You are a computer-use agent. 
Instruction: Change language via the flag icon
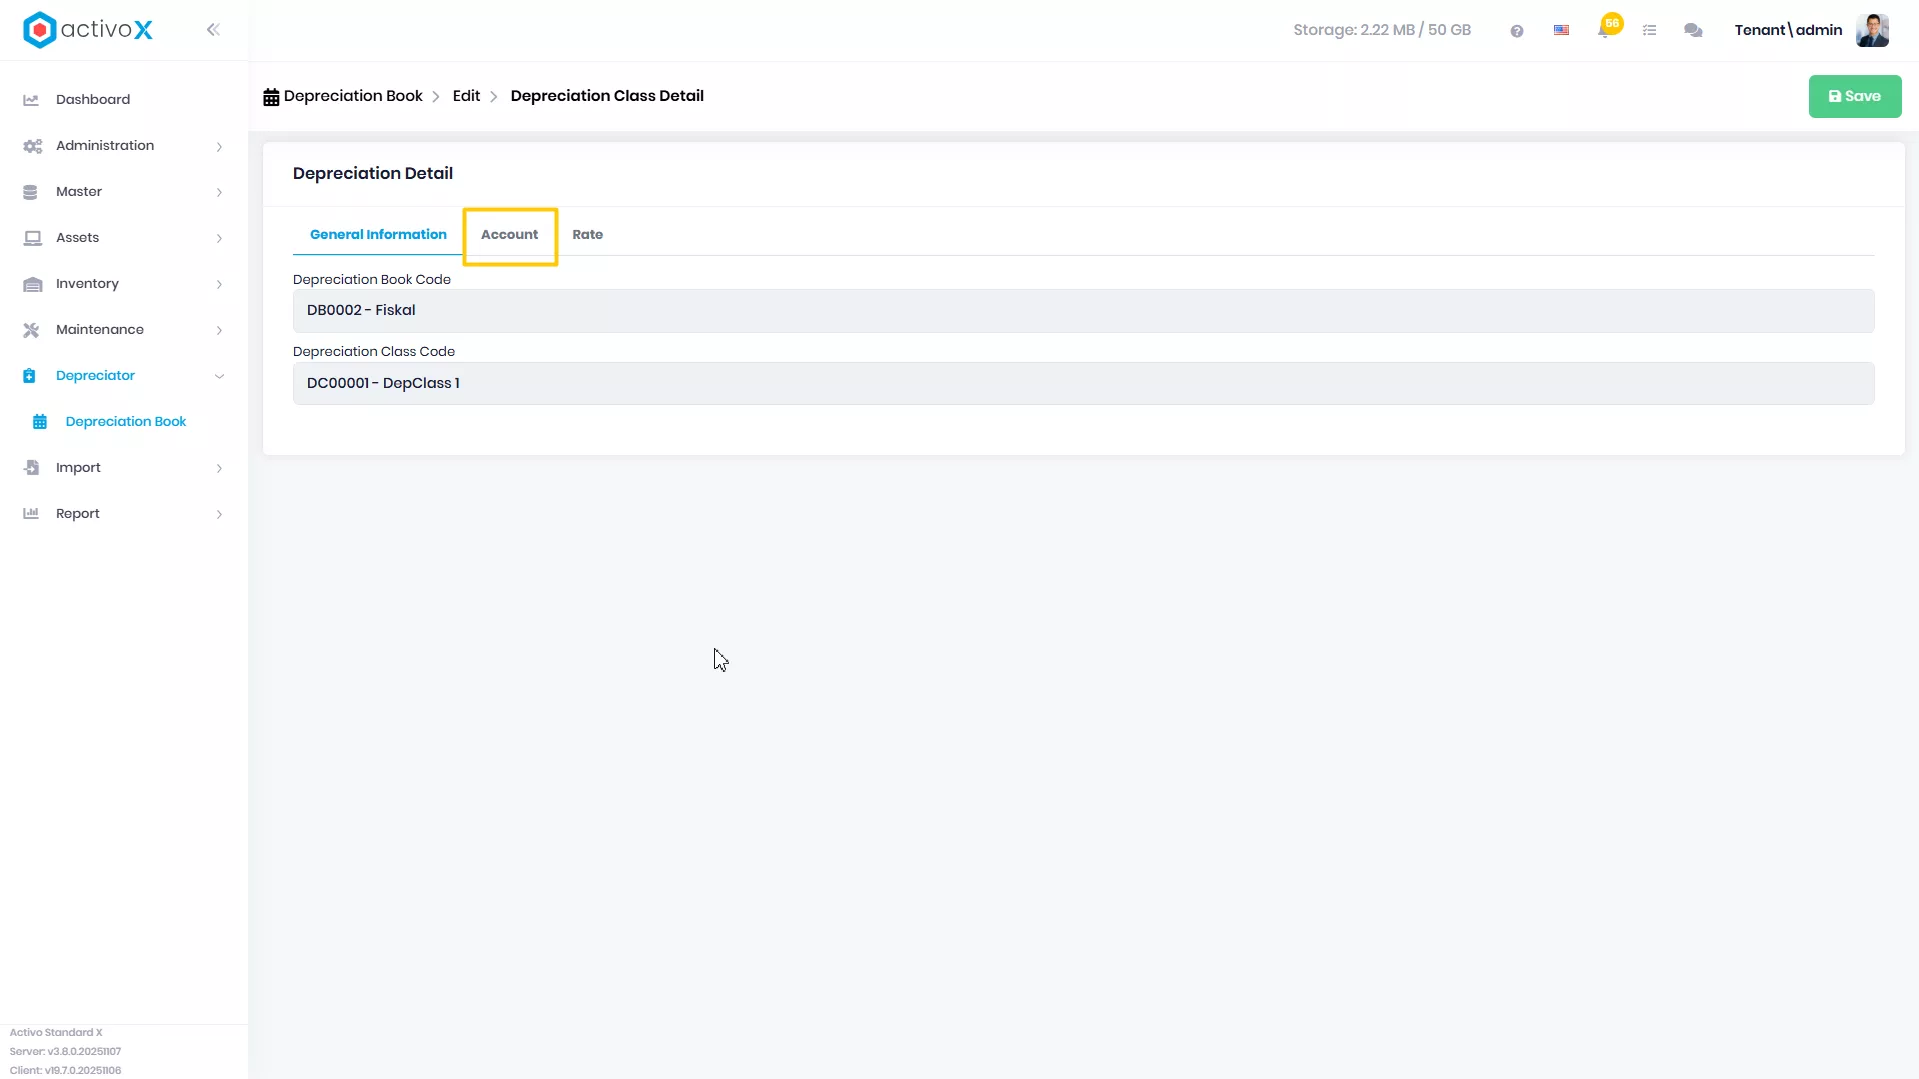(1561, 31)
